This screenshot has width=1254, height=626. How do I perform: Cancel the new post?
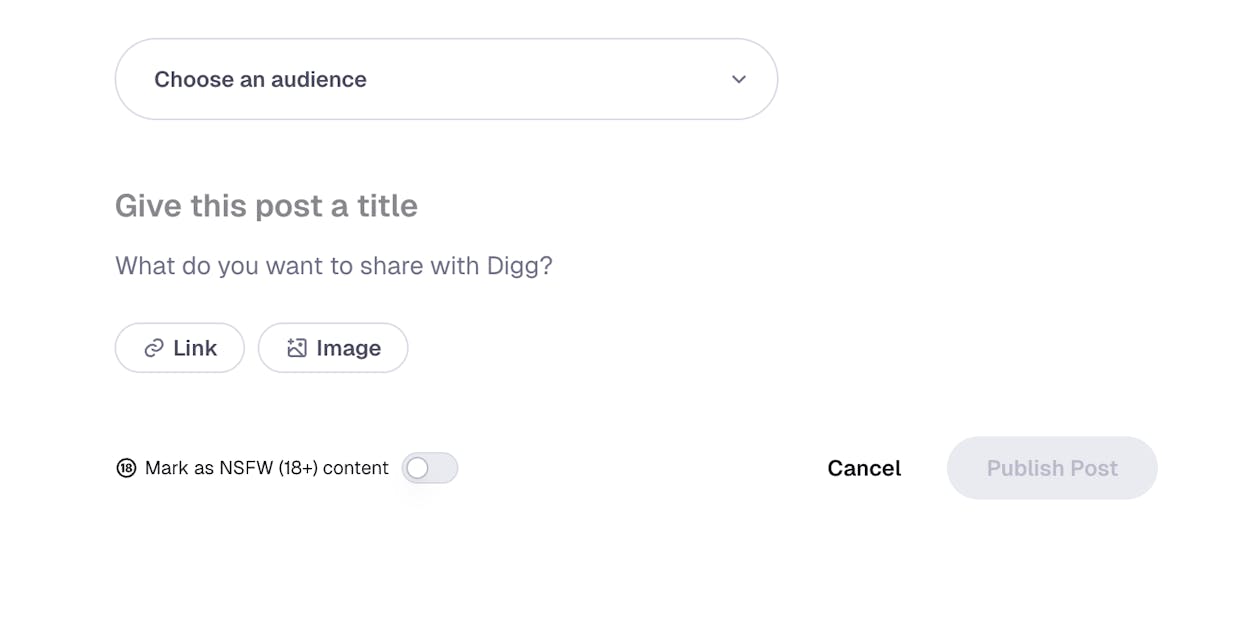(x=864, y=468)
